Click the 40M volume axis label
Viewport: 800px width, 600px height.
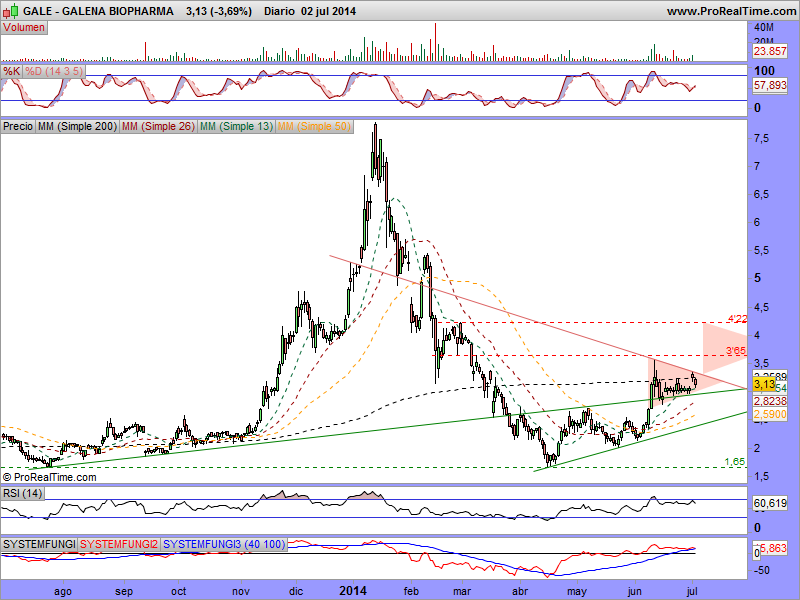764,28
